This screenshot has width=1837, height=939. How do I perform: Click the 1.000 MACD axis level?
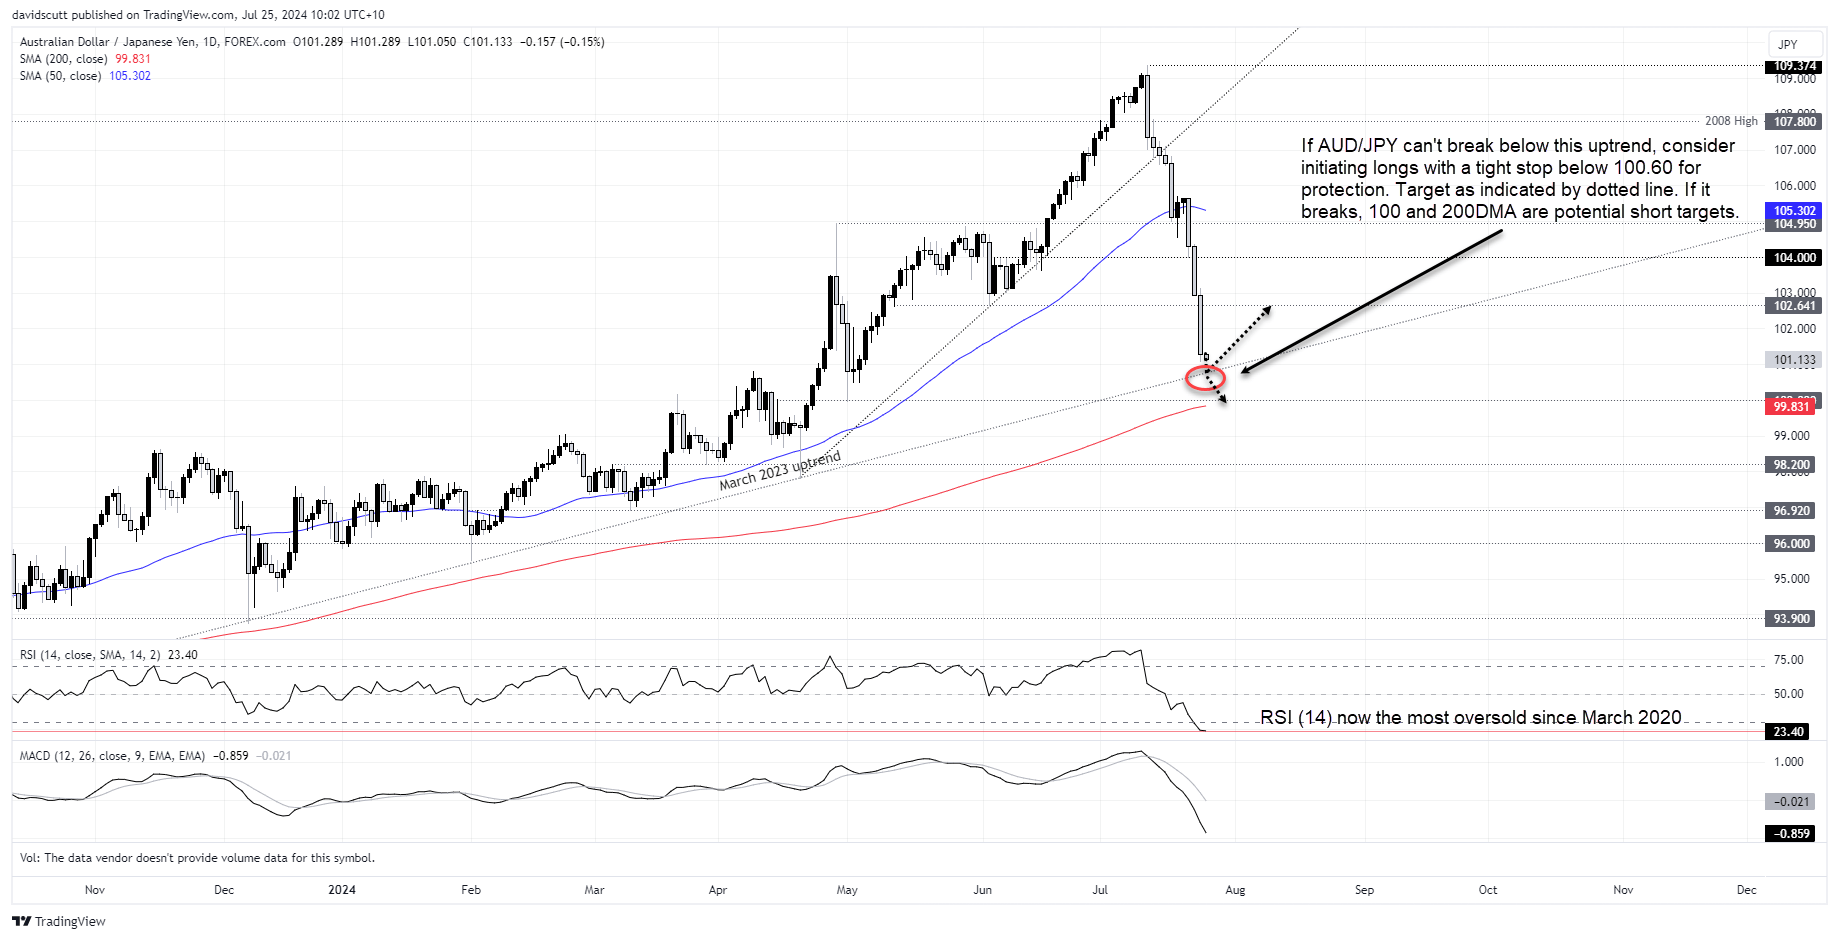click(1788, 762)
